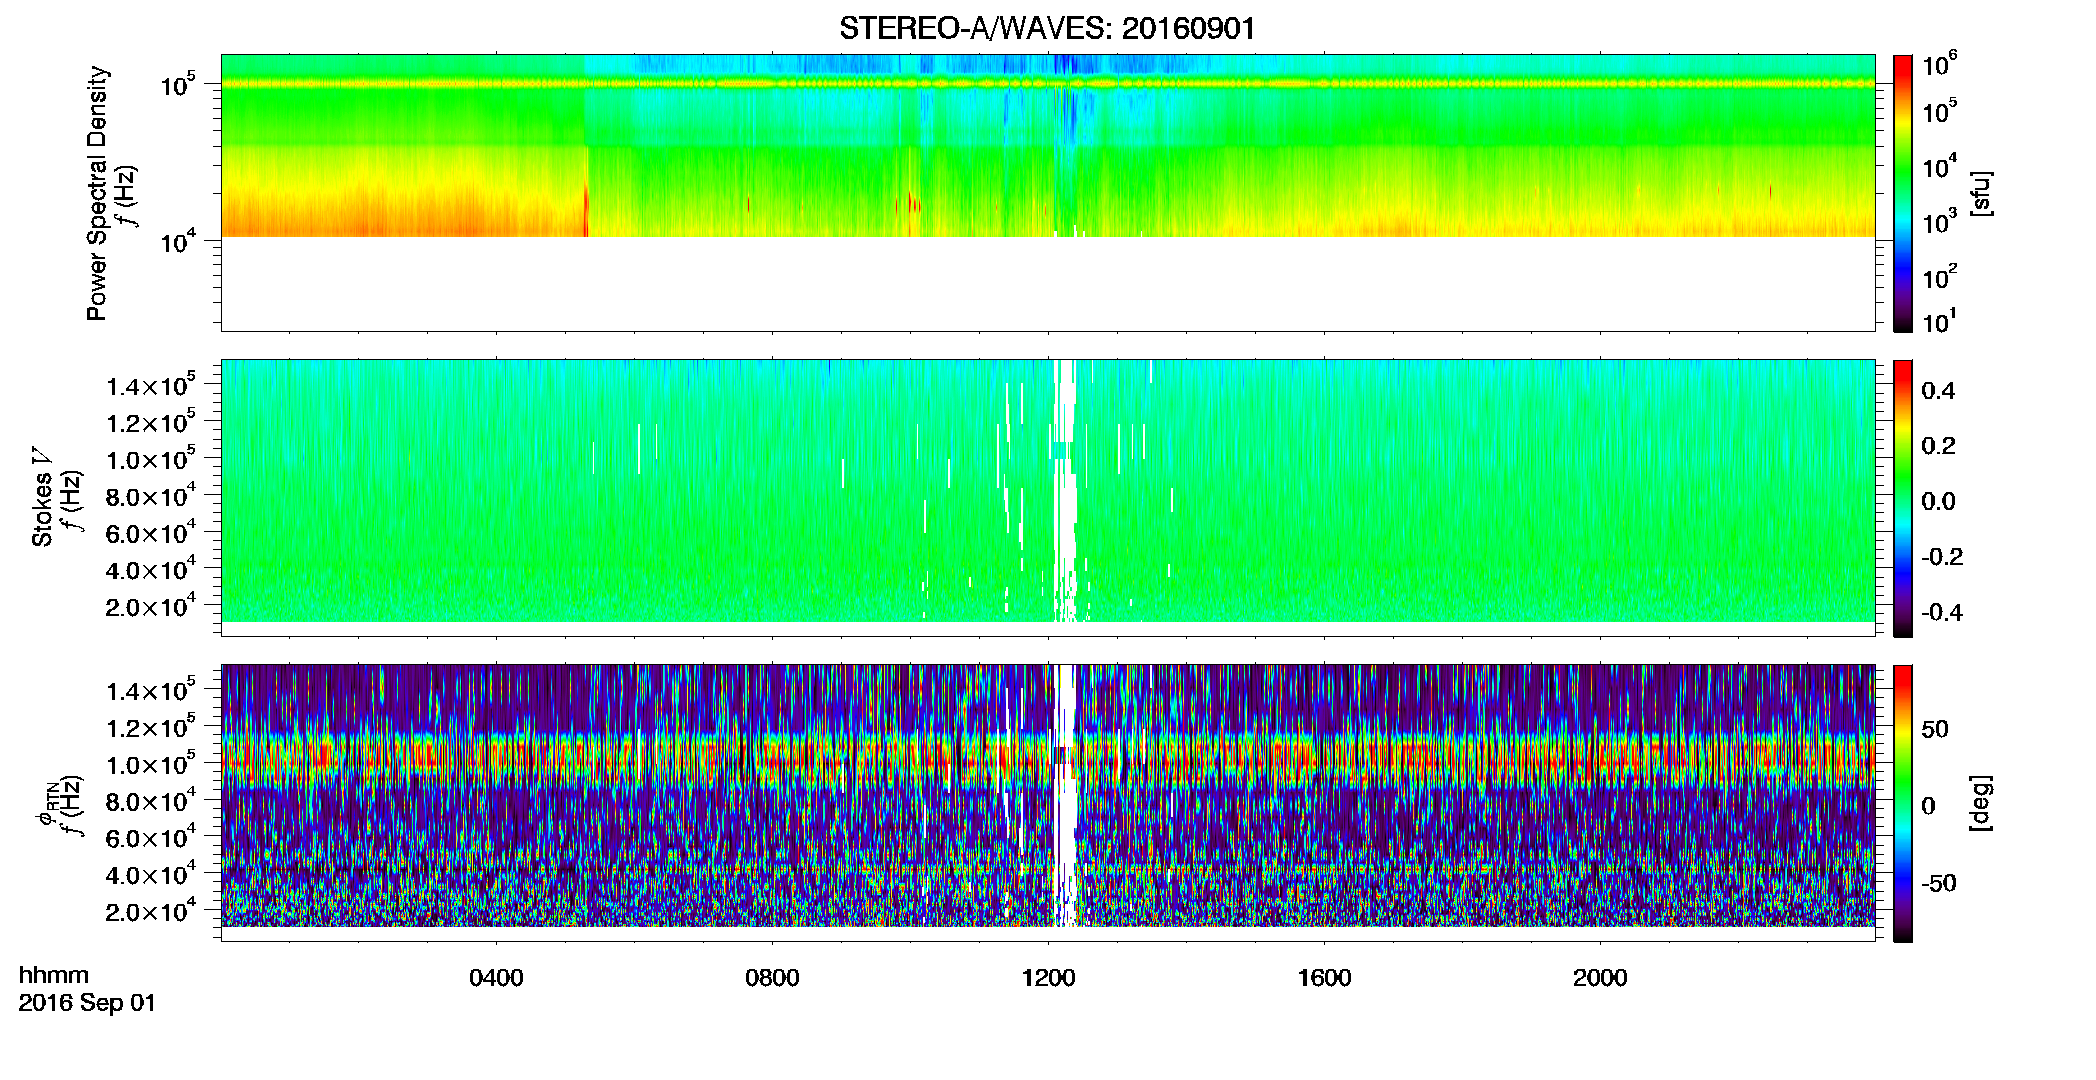Click the 2.0×10^4 tick on Stokes panel
2096x1080 pixels.
[x=150, y=606]
